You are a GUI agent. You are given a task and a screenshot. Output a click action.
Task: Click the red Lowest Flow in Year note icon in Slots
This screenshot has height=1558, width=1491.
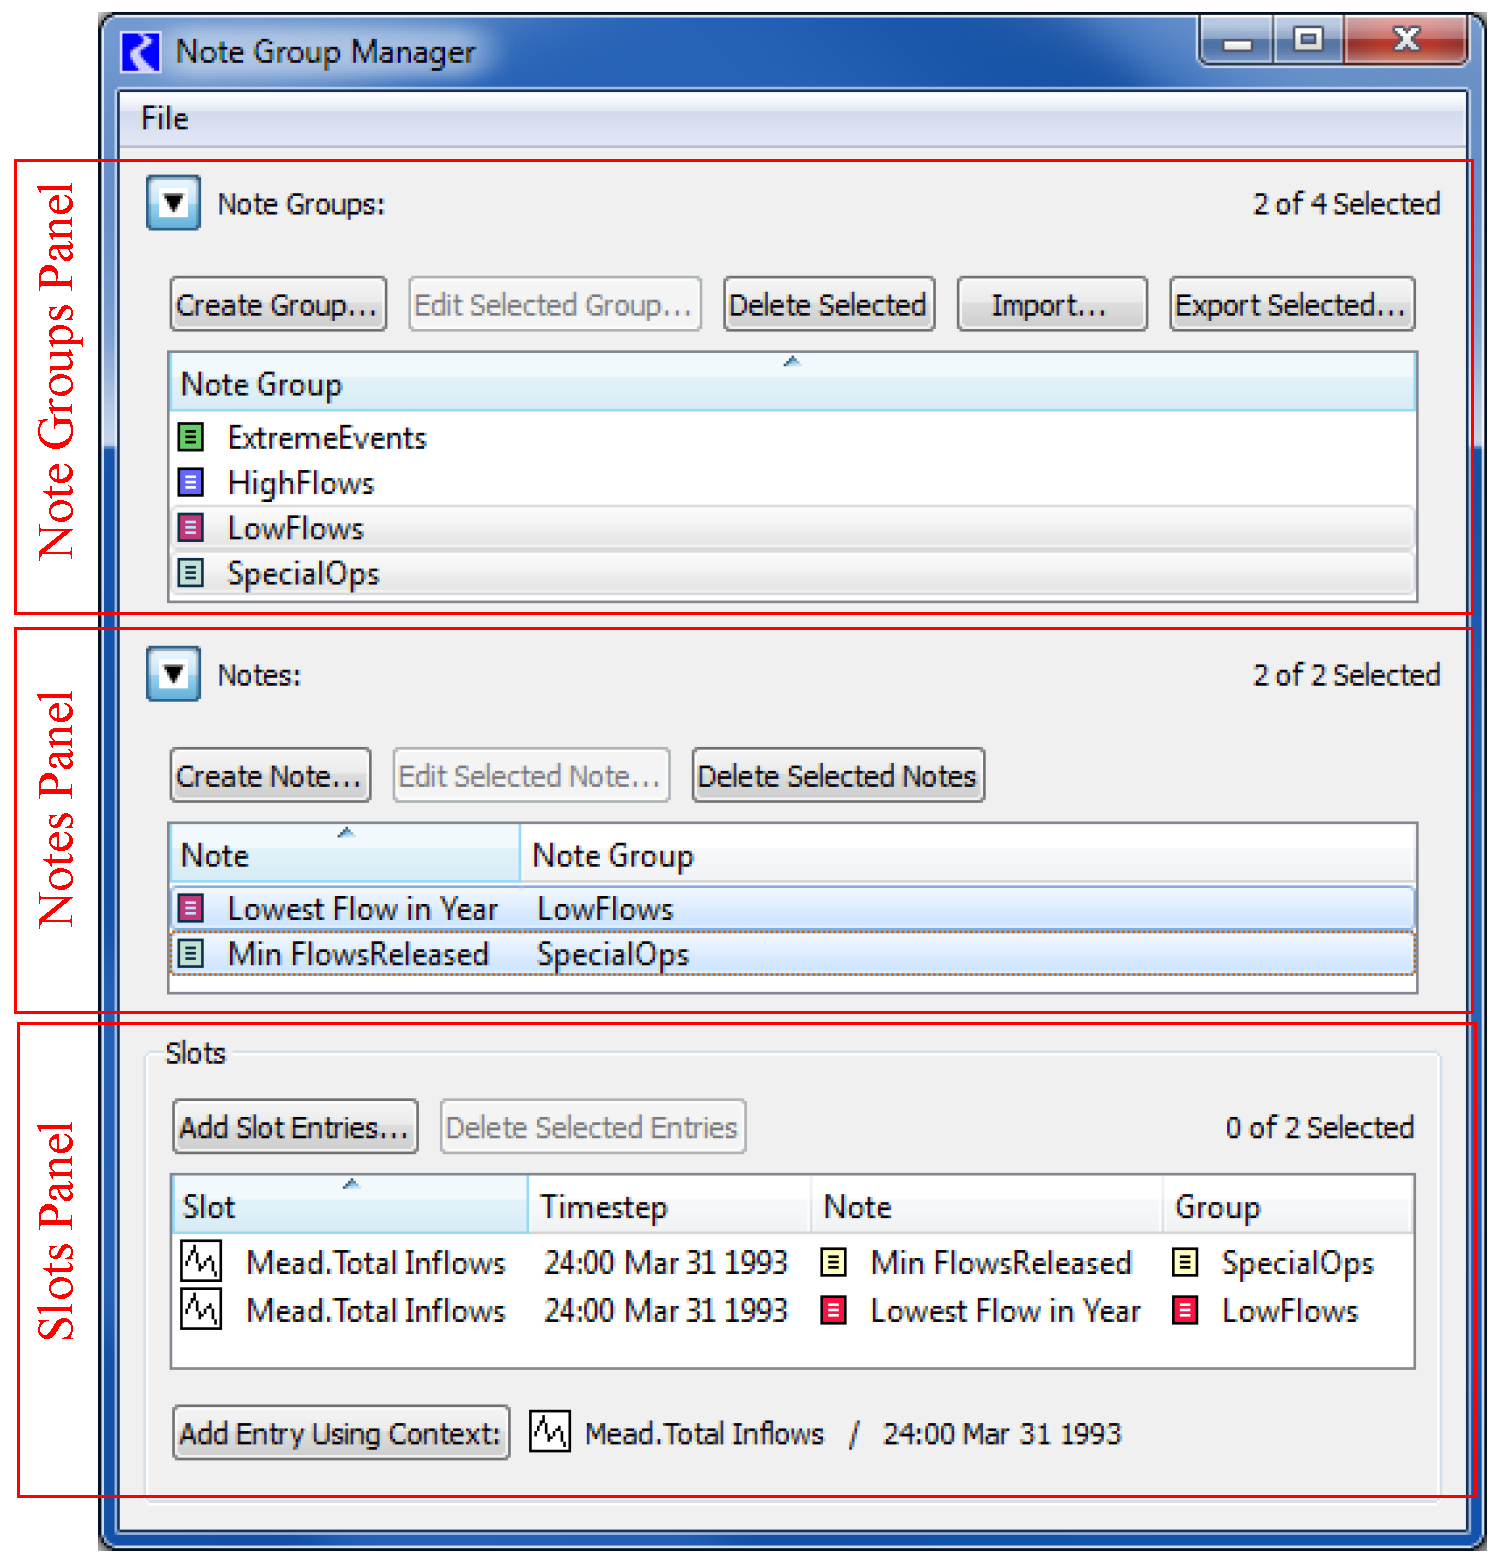(x=833, y=1310)
